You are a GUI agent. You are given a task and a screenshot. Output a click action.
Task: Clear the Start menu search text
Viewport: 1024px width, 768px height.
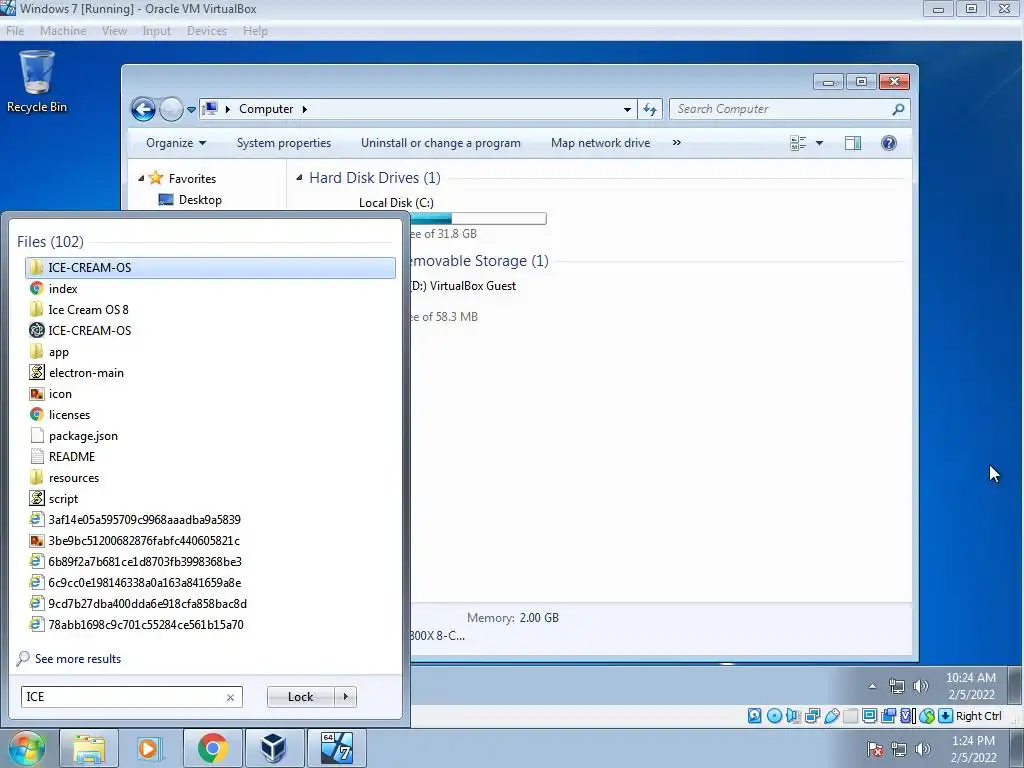[x=231, y=697]
